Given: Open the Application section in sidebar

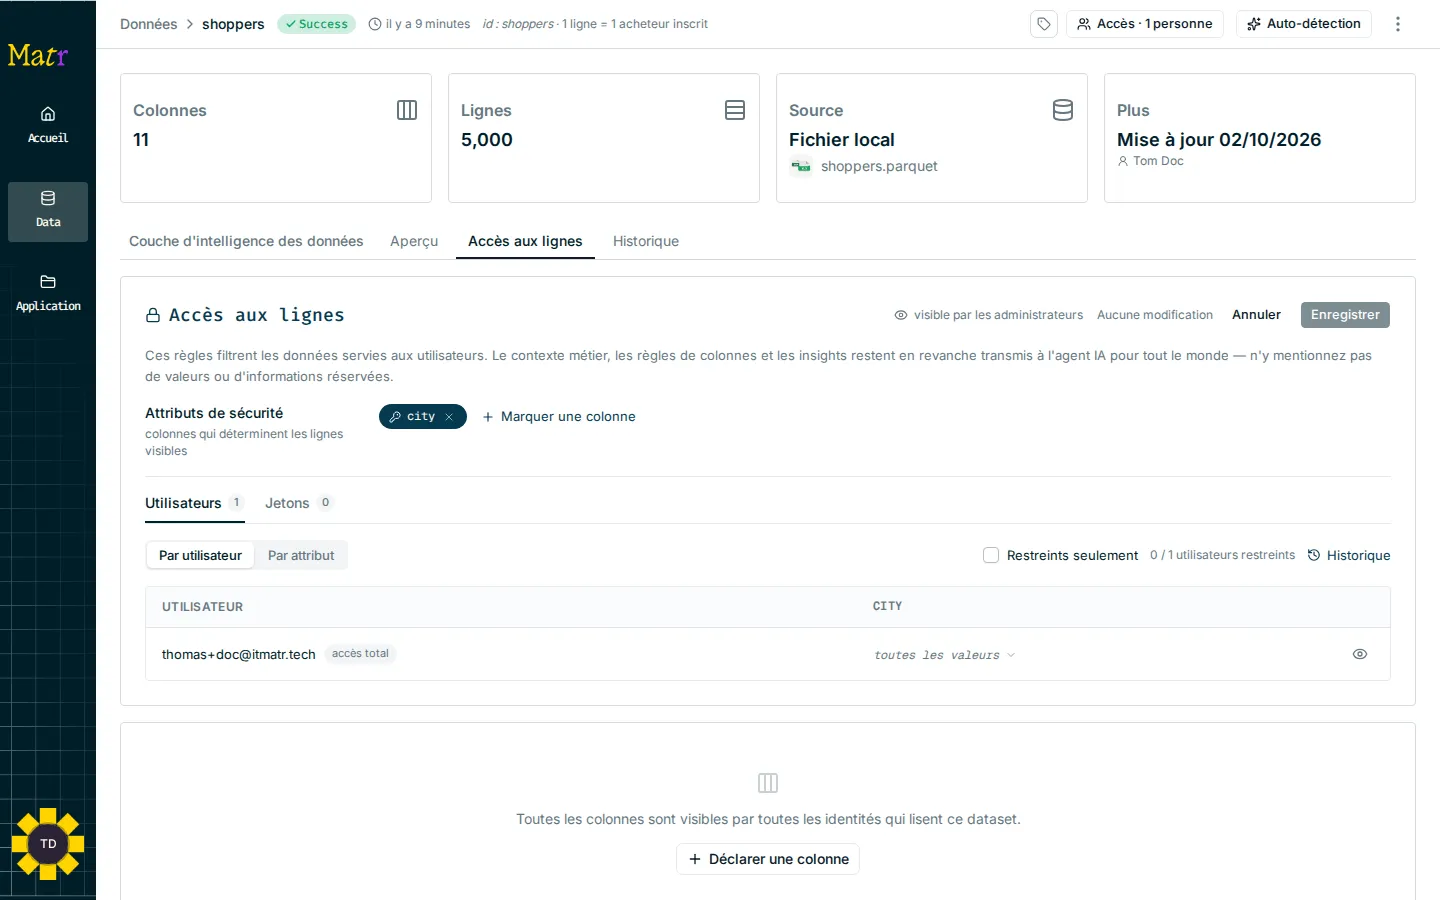Looking at the screenshot, I should click(48, 294).
